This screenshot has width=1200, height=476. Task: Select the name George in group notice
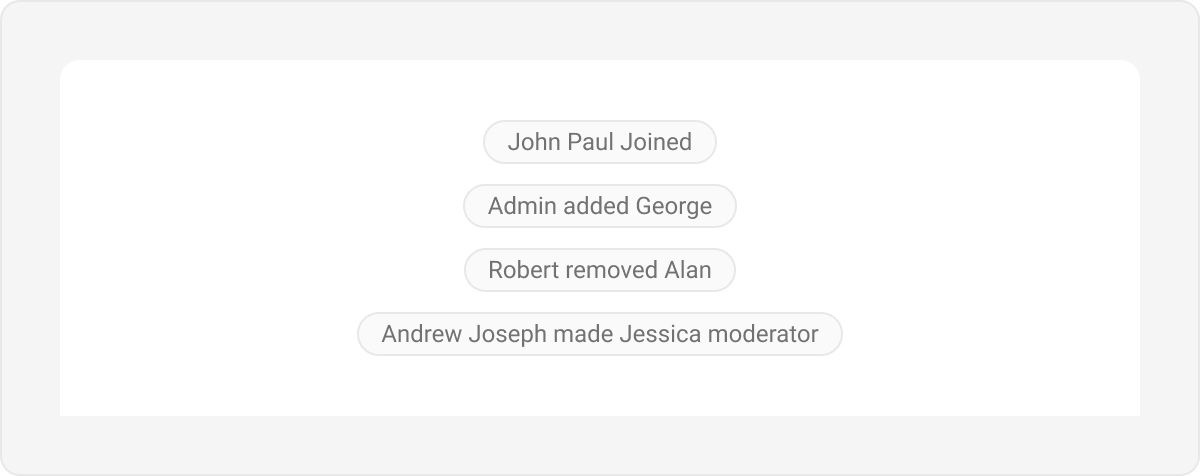(674, 207)
